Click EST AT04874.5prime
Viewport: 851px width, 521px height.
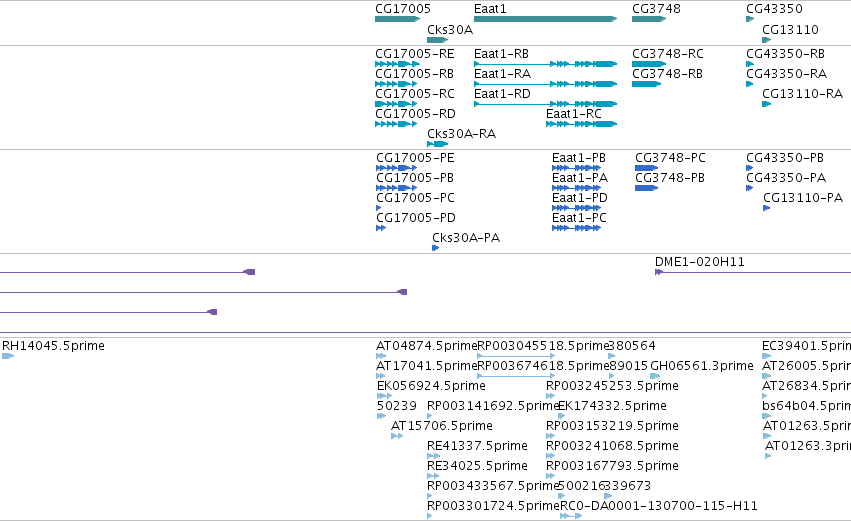tap(426, 346)
